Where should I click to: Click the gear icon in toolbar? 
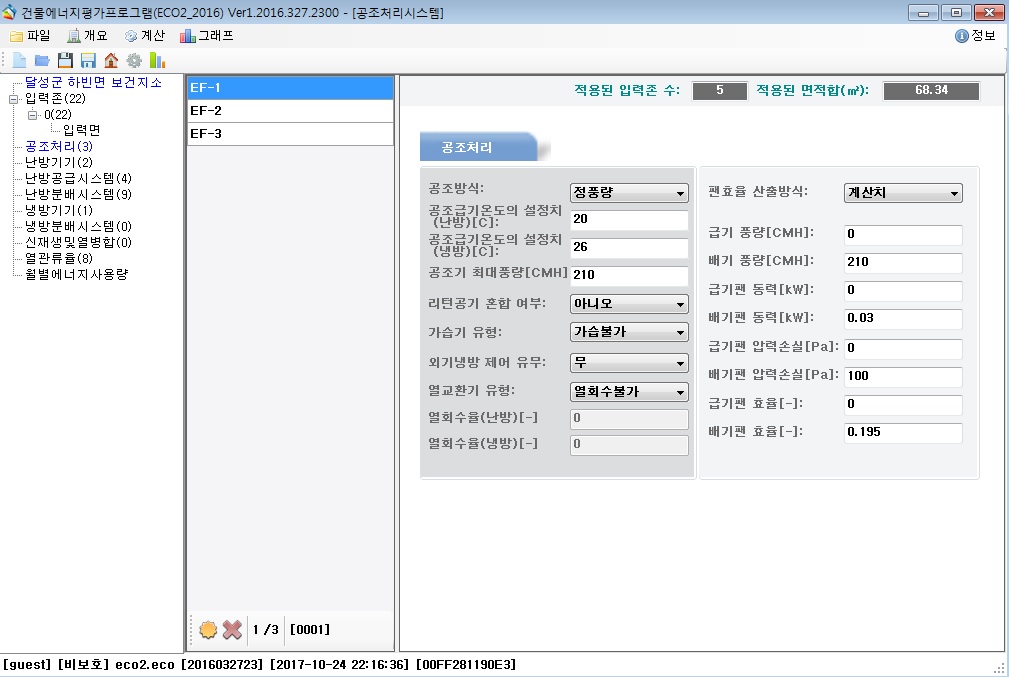pyautogui.click(x=134, y=60)
